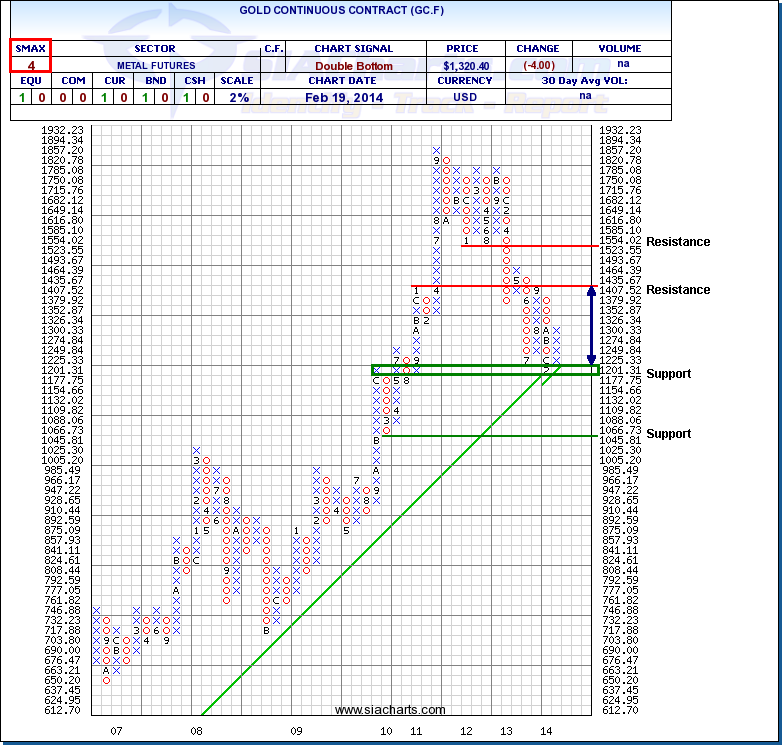Image resolution: width=782 pixels, height=745 pixels.
Task: Click the Support label near 1045.81
Action: point(668,434)
